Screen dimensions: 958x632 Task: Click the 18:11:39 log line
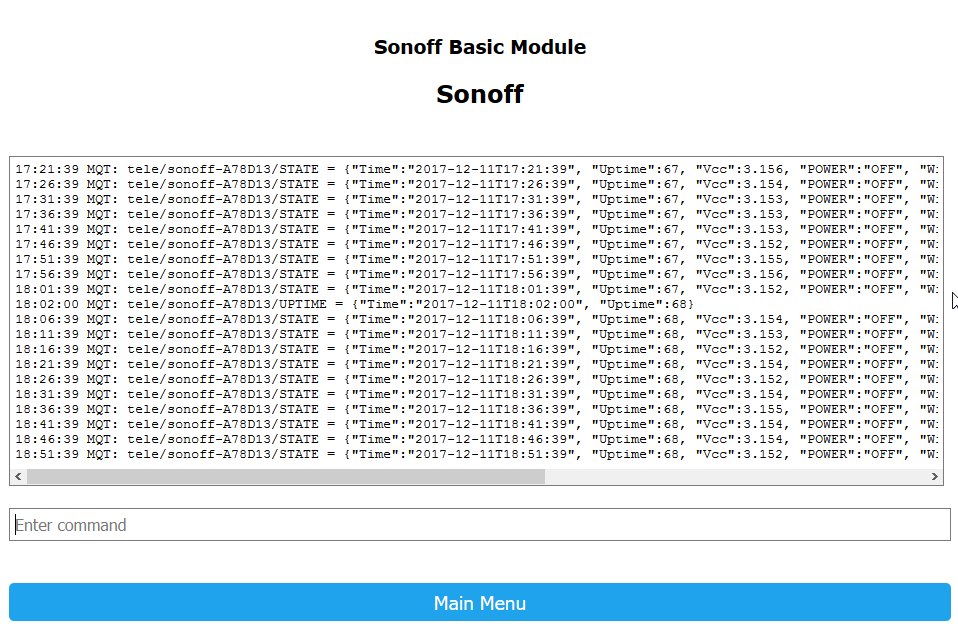pos(477,334)
